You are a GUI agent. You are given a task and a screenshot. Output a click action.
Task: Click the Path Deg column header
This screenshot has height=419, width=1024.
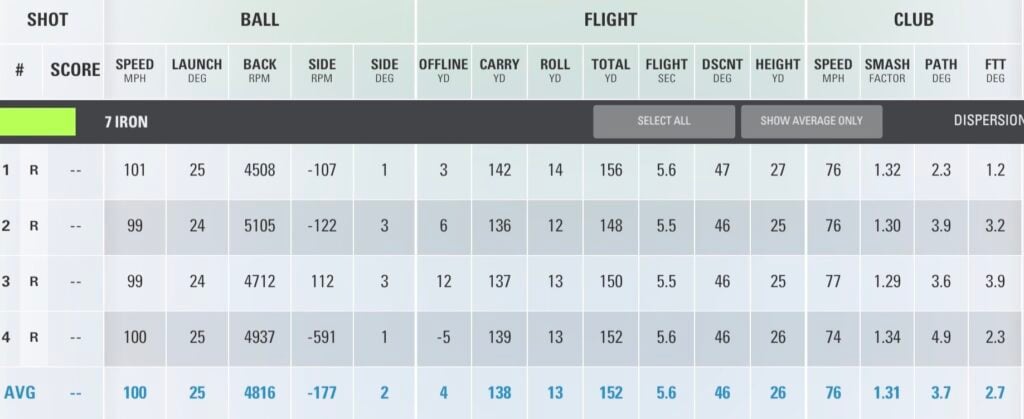[x=941, y=70]
